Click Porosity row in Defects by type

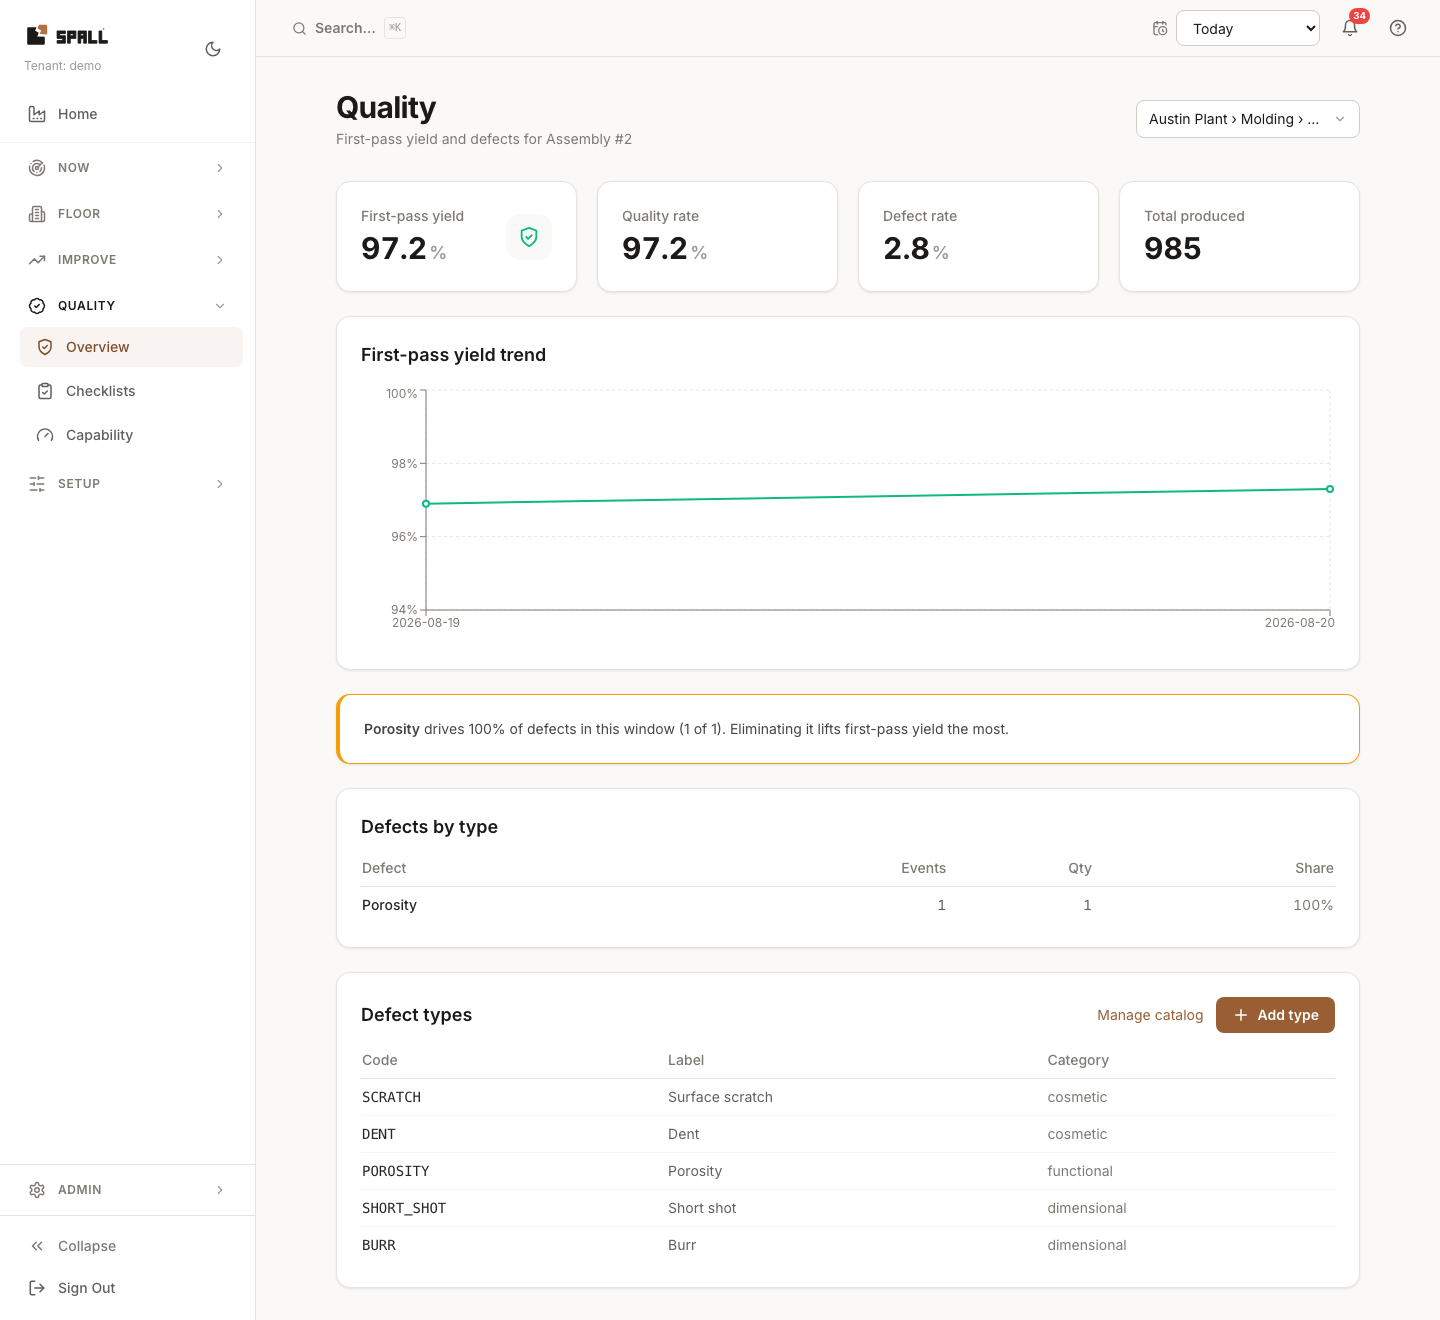click(x=848, y=905)
